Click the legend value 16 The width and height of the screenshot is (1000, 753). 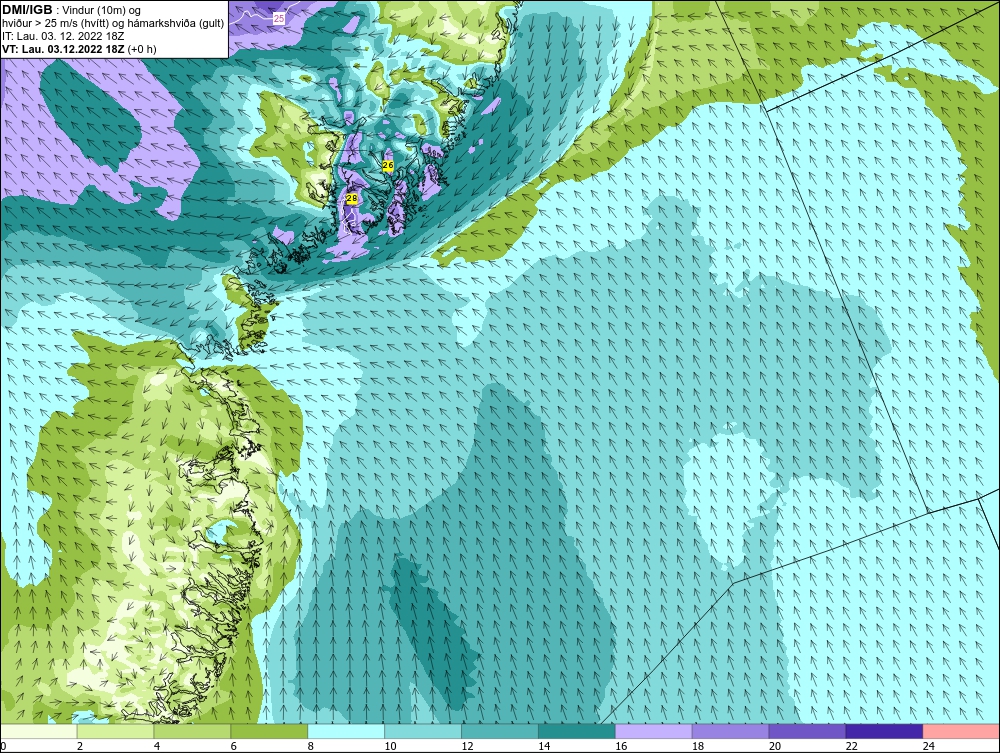pyautogui.click(x=621, y=746)
